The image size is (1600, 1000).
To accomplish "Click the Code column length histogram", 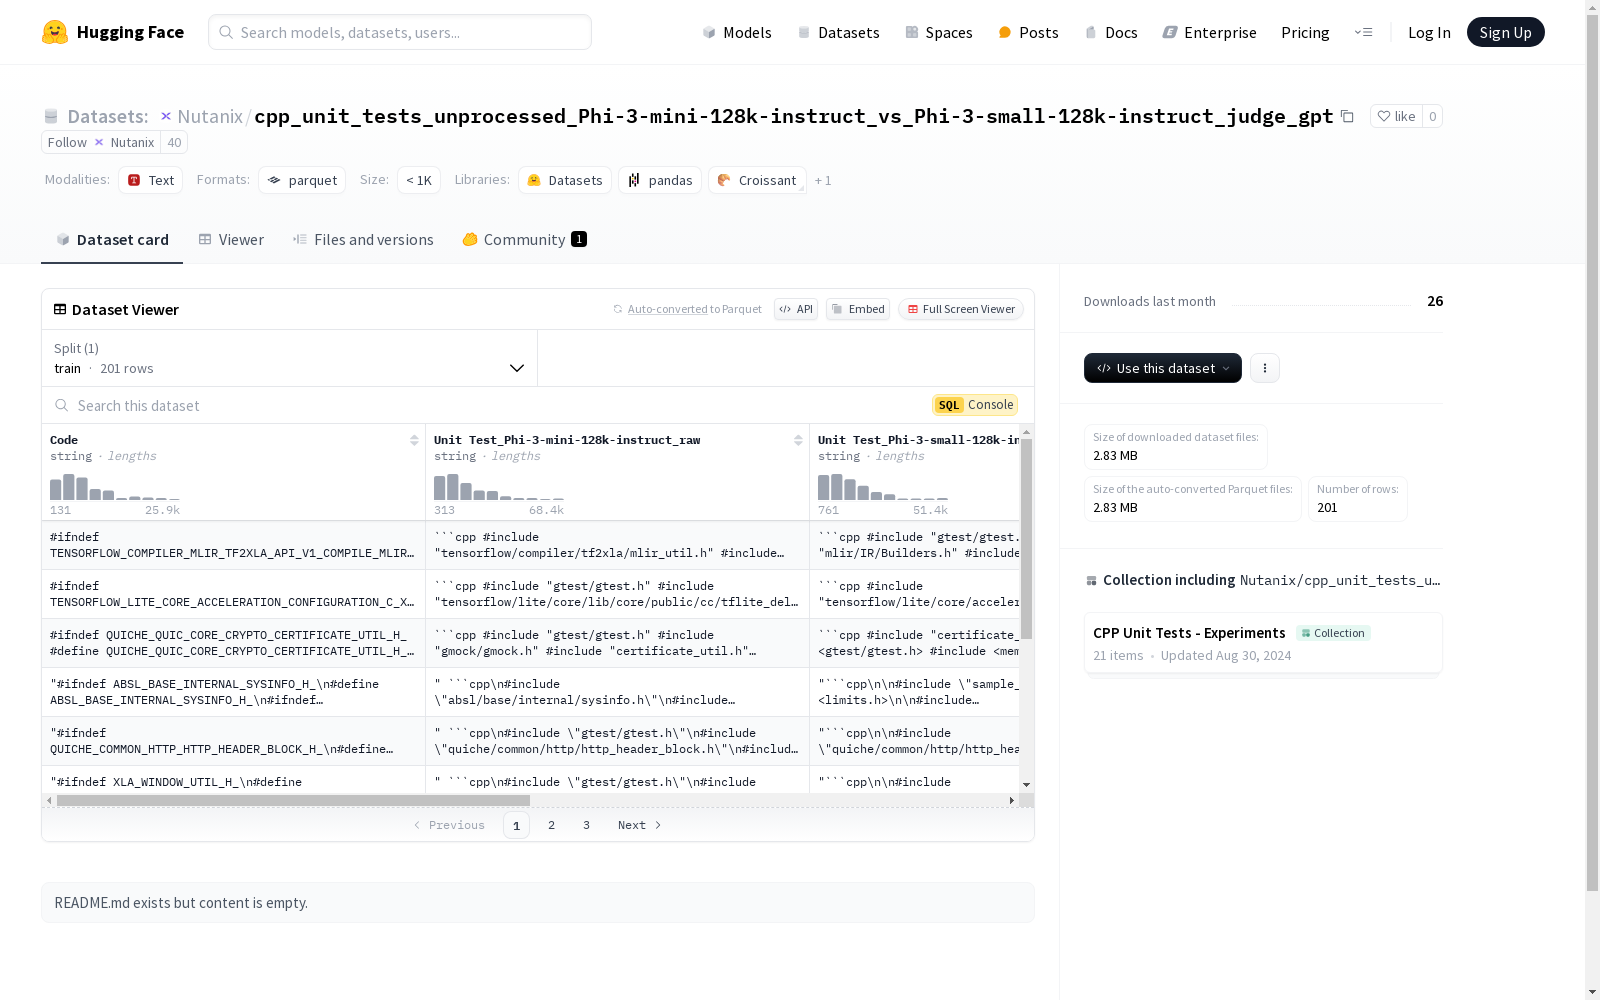I will pos(115,487).
